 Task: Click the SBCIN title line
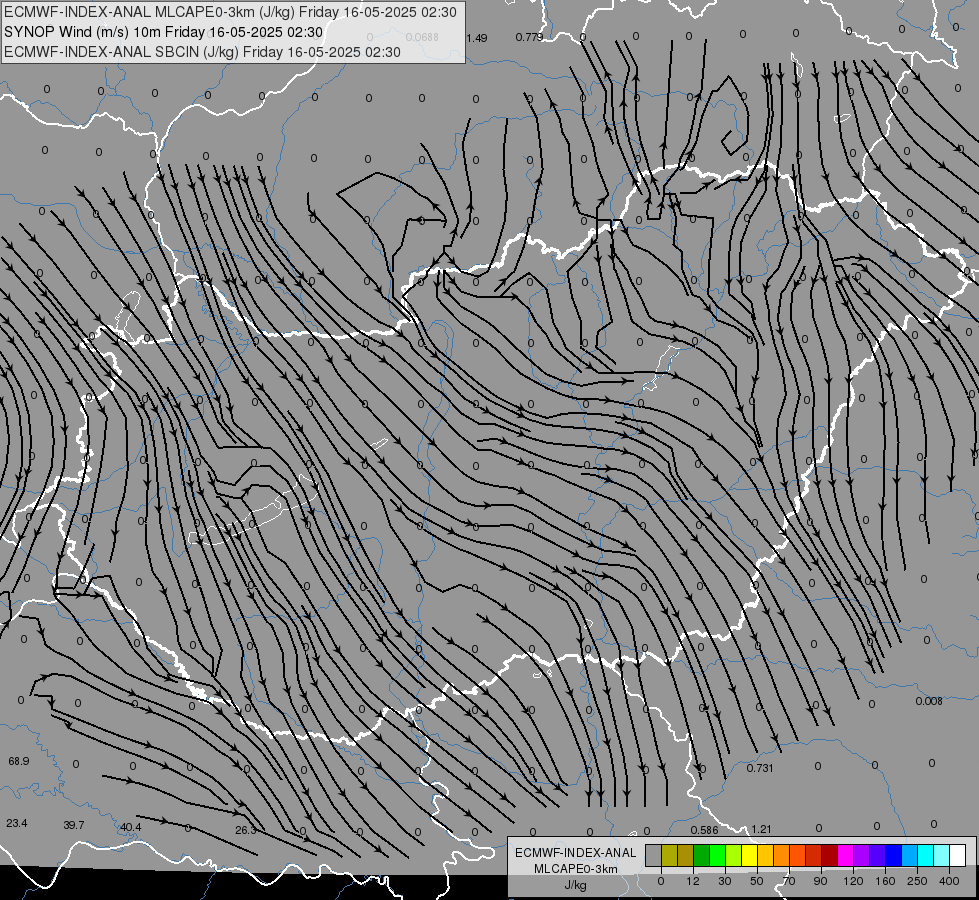coord(202,52)
